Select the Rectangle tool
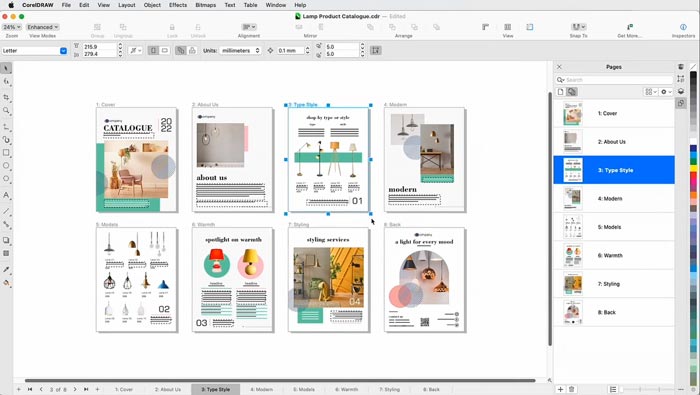This screenshot has width=700, height=395. [x=6, y=153]
